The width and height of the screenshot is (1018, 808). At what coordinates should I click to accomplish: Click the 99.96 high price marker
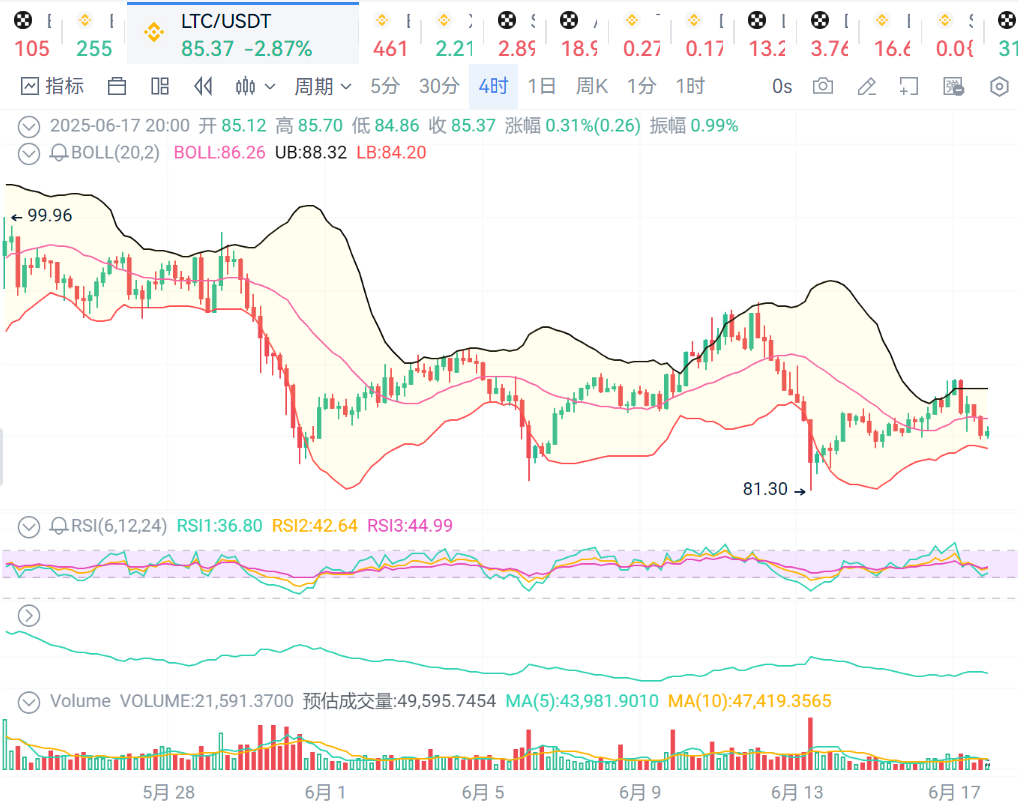click(42, 215)
